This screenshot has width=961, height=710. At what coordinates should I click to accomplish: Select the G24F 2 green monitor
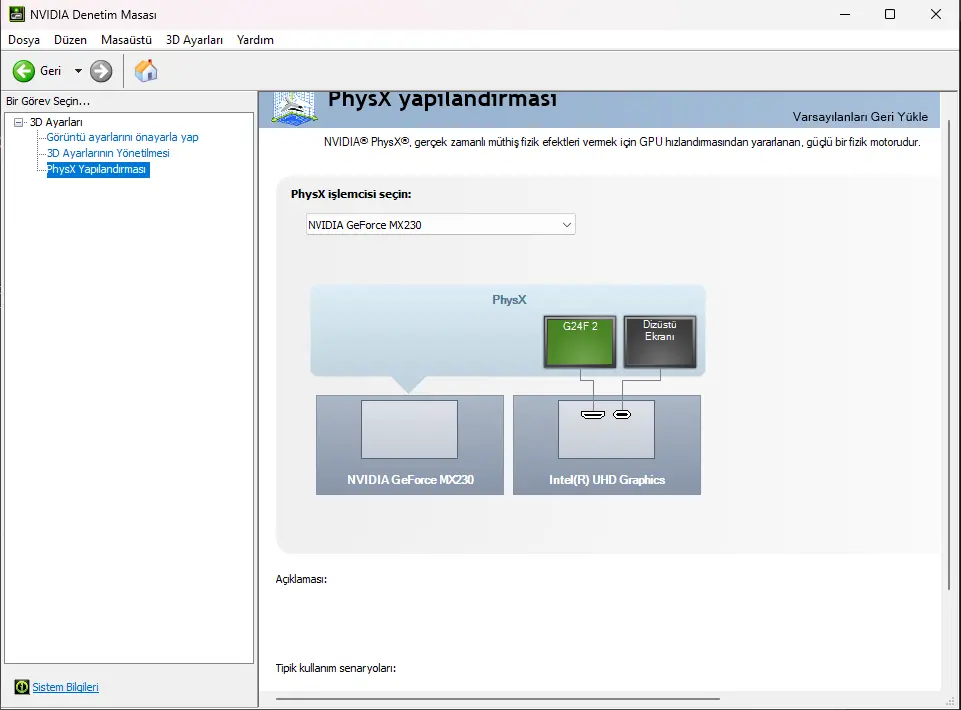(580, 342)
